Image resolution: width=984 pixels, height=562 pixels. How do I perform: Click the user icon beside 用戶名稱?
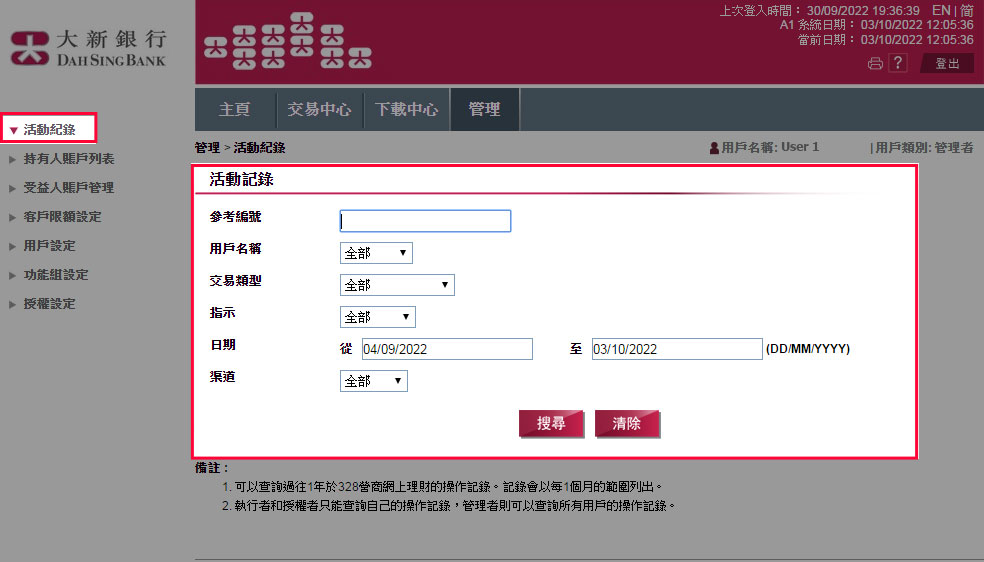pyautogui.click(x=714, y=148)
